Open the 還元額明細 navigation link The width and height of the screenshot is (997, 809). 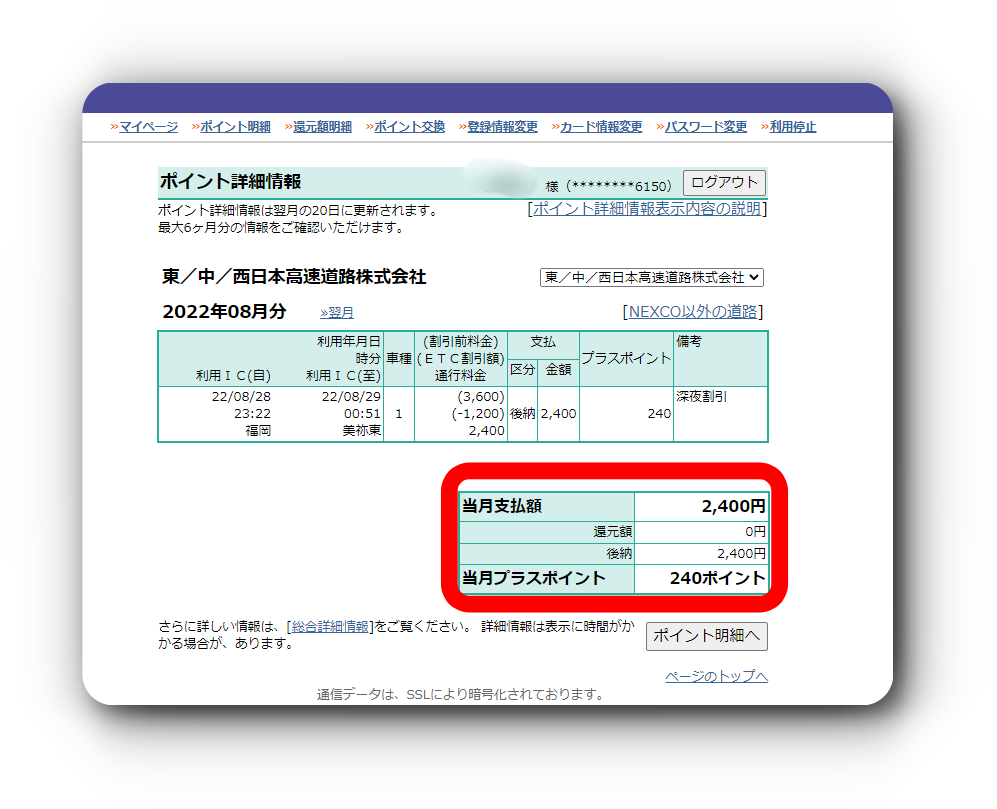click(322, 127)
